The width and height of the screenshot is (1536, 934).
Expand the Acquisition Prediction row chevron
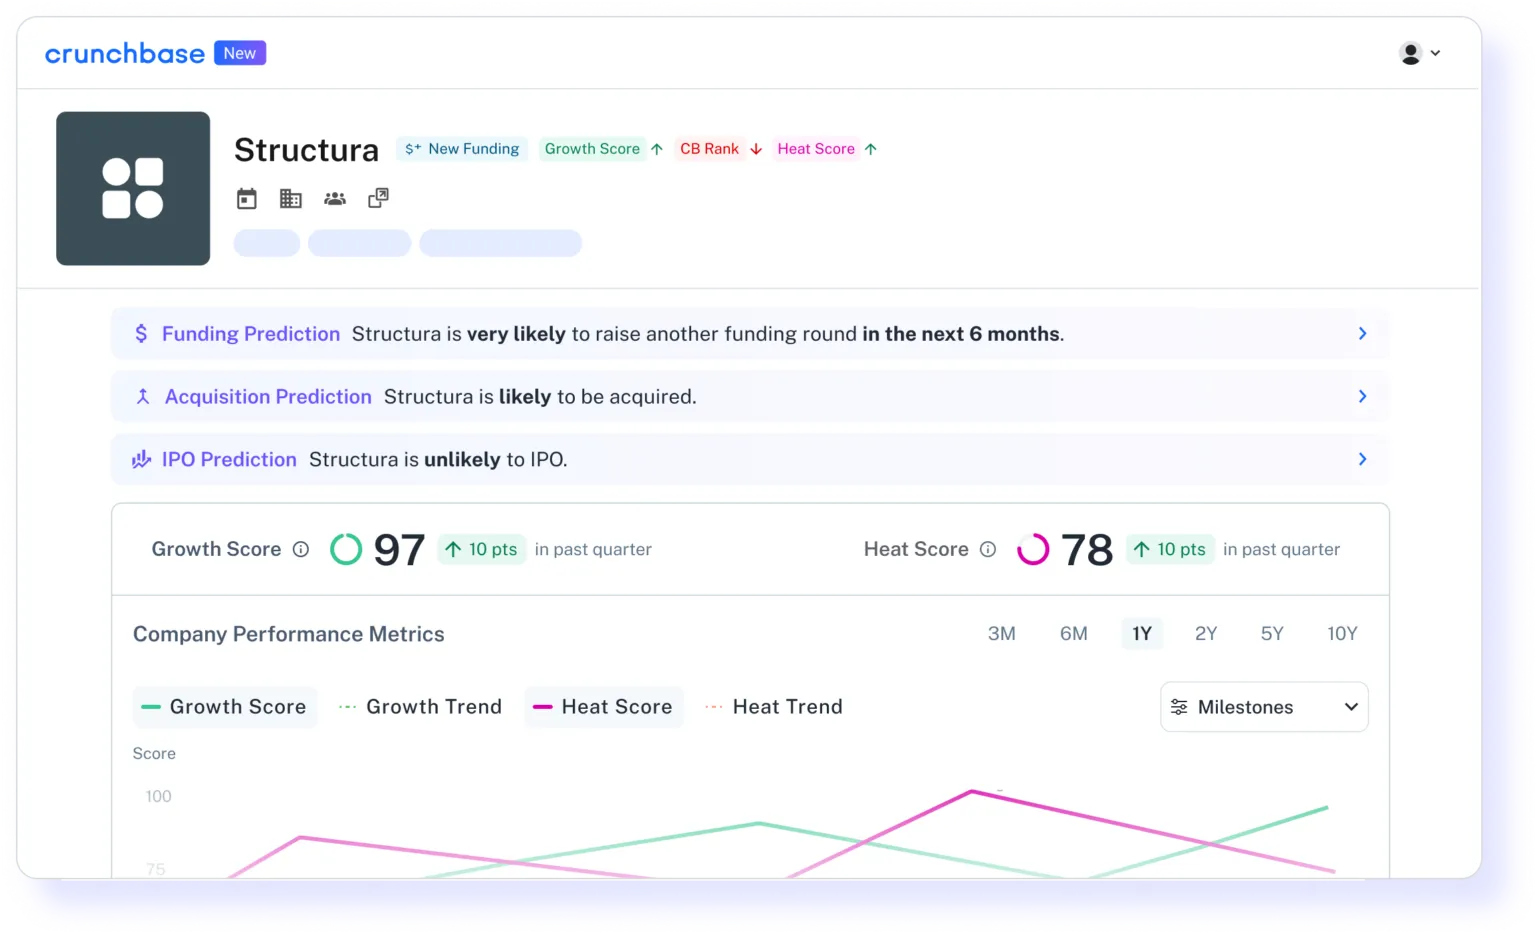pos(1362,397)
